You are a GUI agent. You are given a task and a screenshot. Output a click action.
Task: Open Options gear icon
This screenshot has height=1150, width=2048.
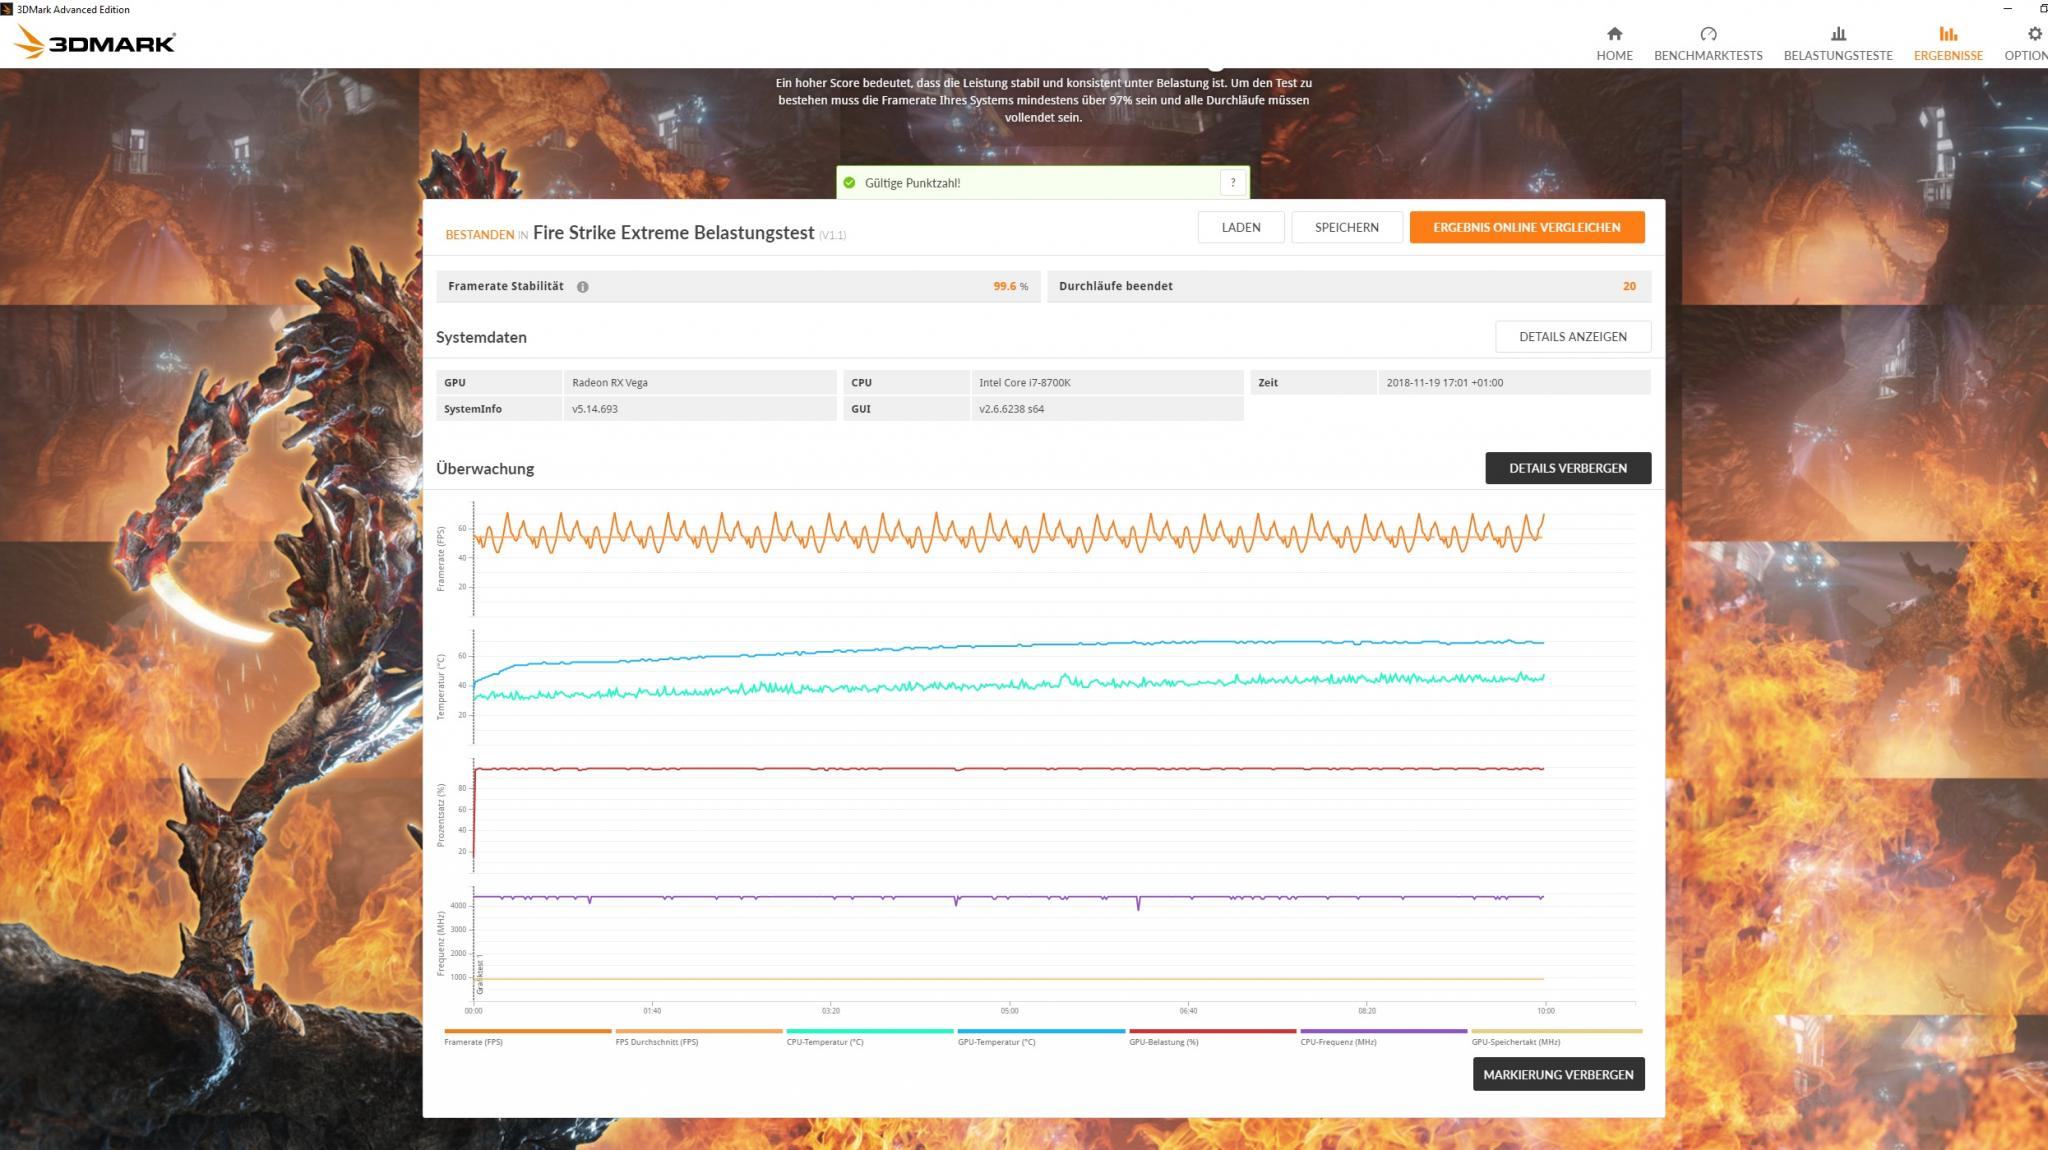(x=2034, y=34)
